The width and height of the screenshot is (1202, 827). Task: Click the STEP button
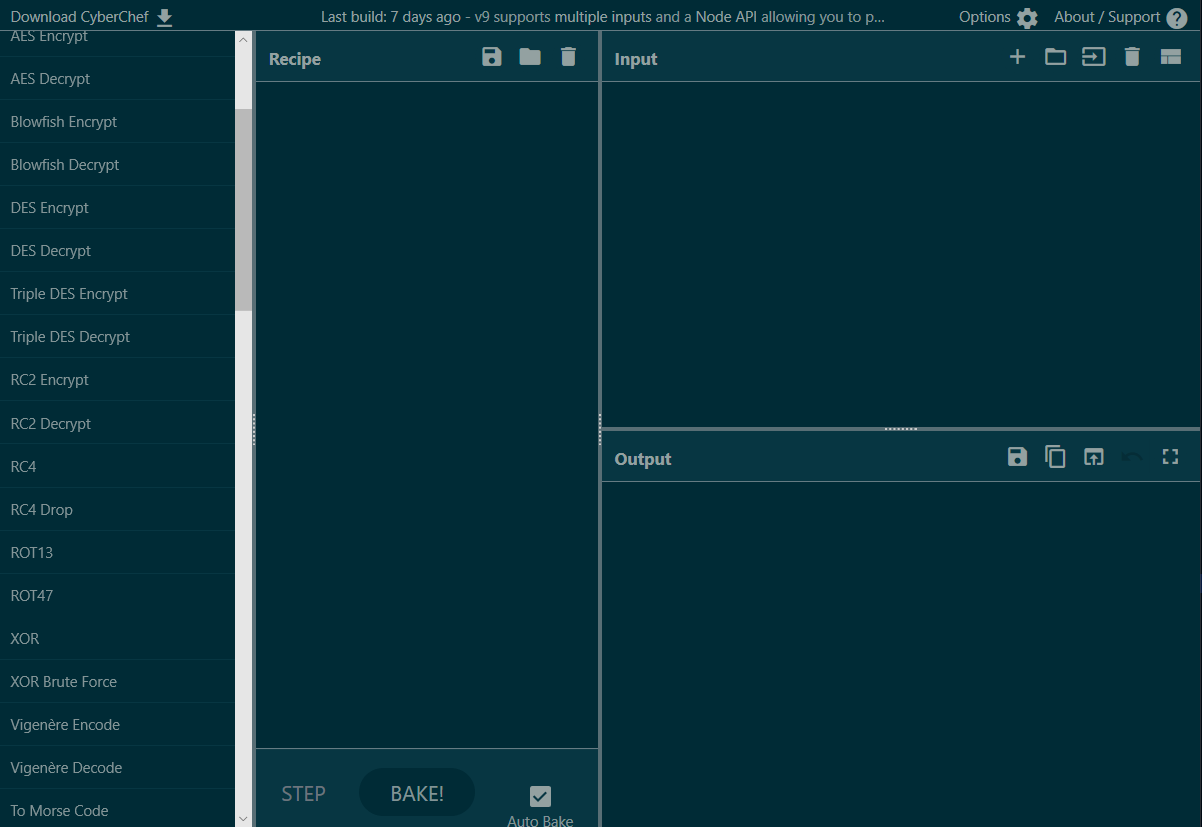click(x=303, y=794)
